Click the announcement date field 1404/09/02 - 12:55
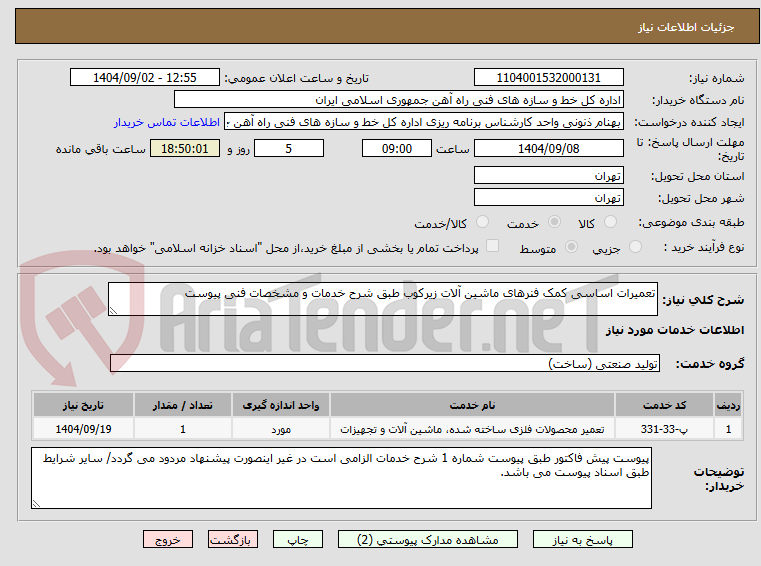 point(145,77)
